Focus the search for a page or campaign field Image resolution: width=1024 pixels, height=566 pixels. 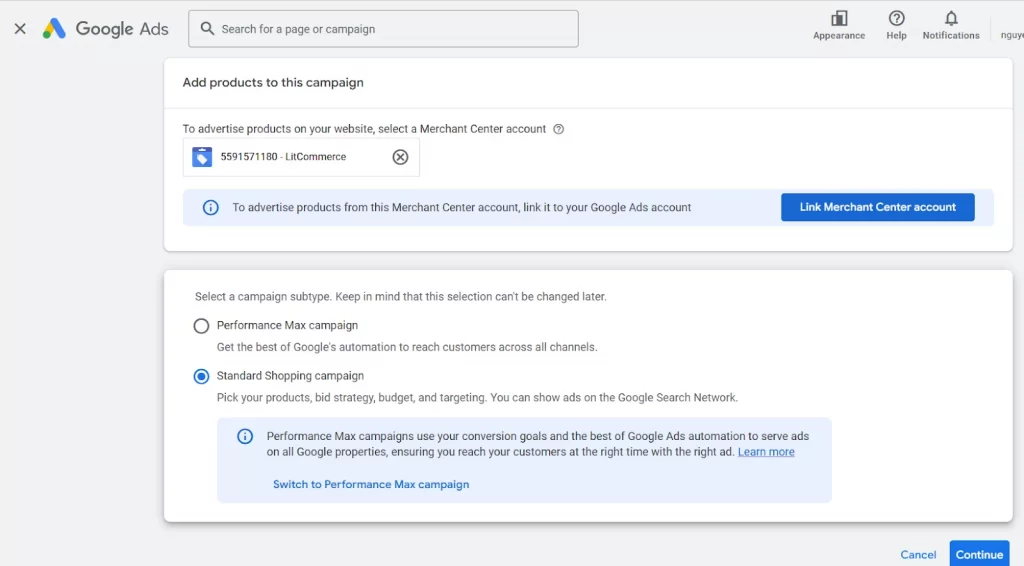click(383, 29)
